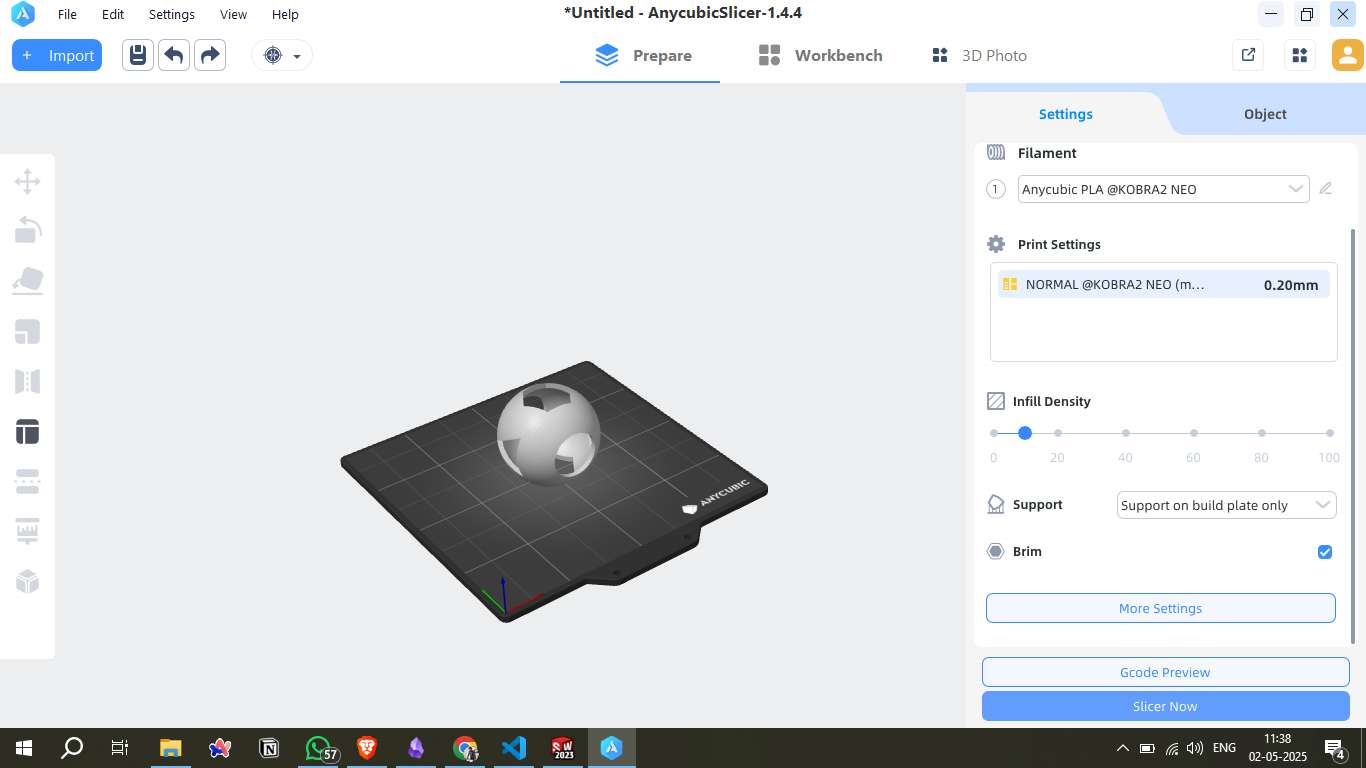The image size is (1366, 768).
Task: Open the View menu
Action: pyautogui.click(x=233, y=14)
